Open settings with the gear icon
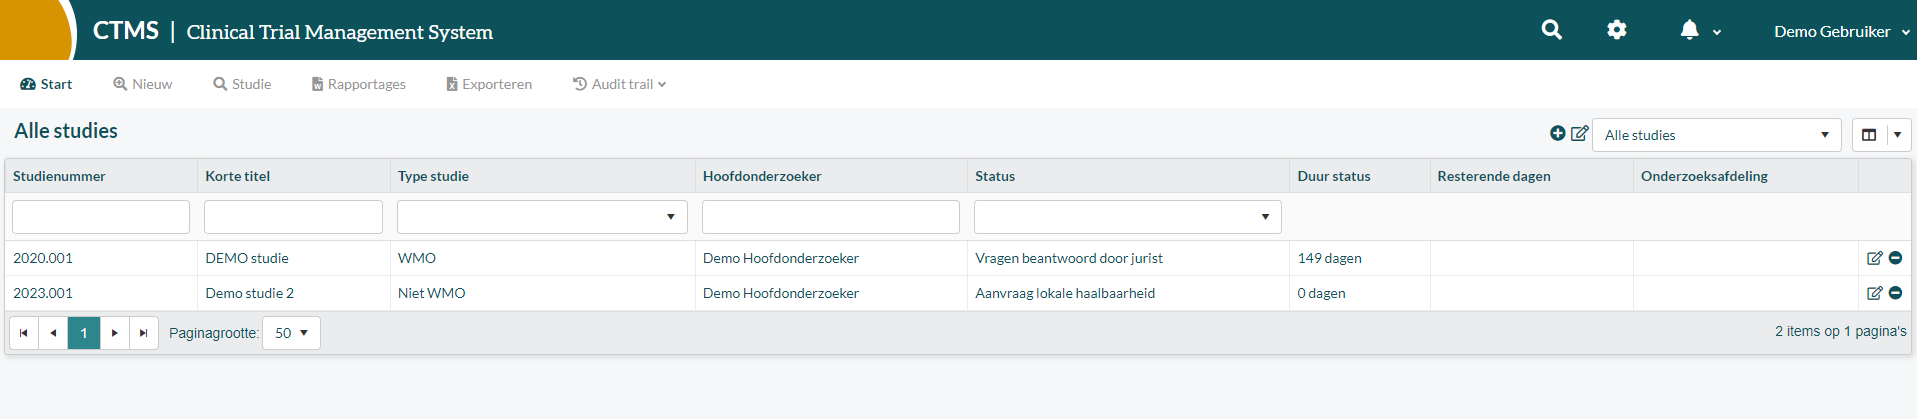The width and height of the screenshot is (1917, 419). coord(1616,30)
